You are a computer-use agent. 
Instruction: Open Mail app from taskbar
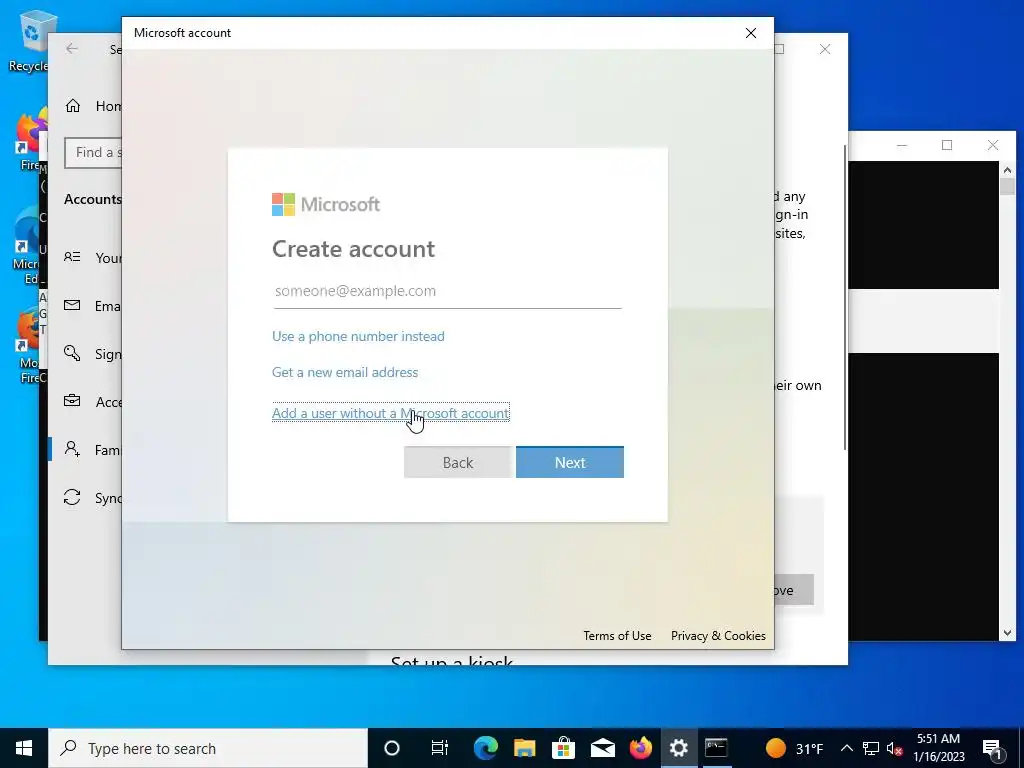(602, 748)
